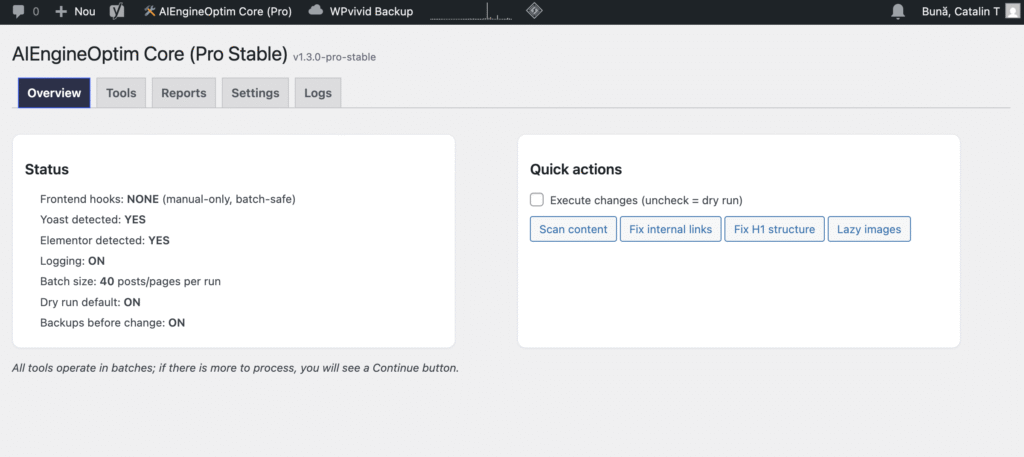Open the diamond-shaped icon in admin bar
1024x457 pixels.
point(535,12)
